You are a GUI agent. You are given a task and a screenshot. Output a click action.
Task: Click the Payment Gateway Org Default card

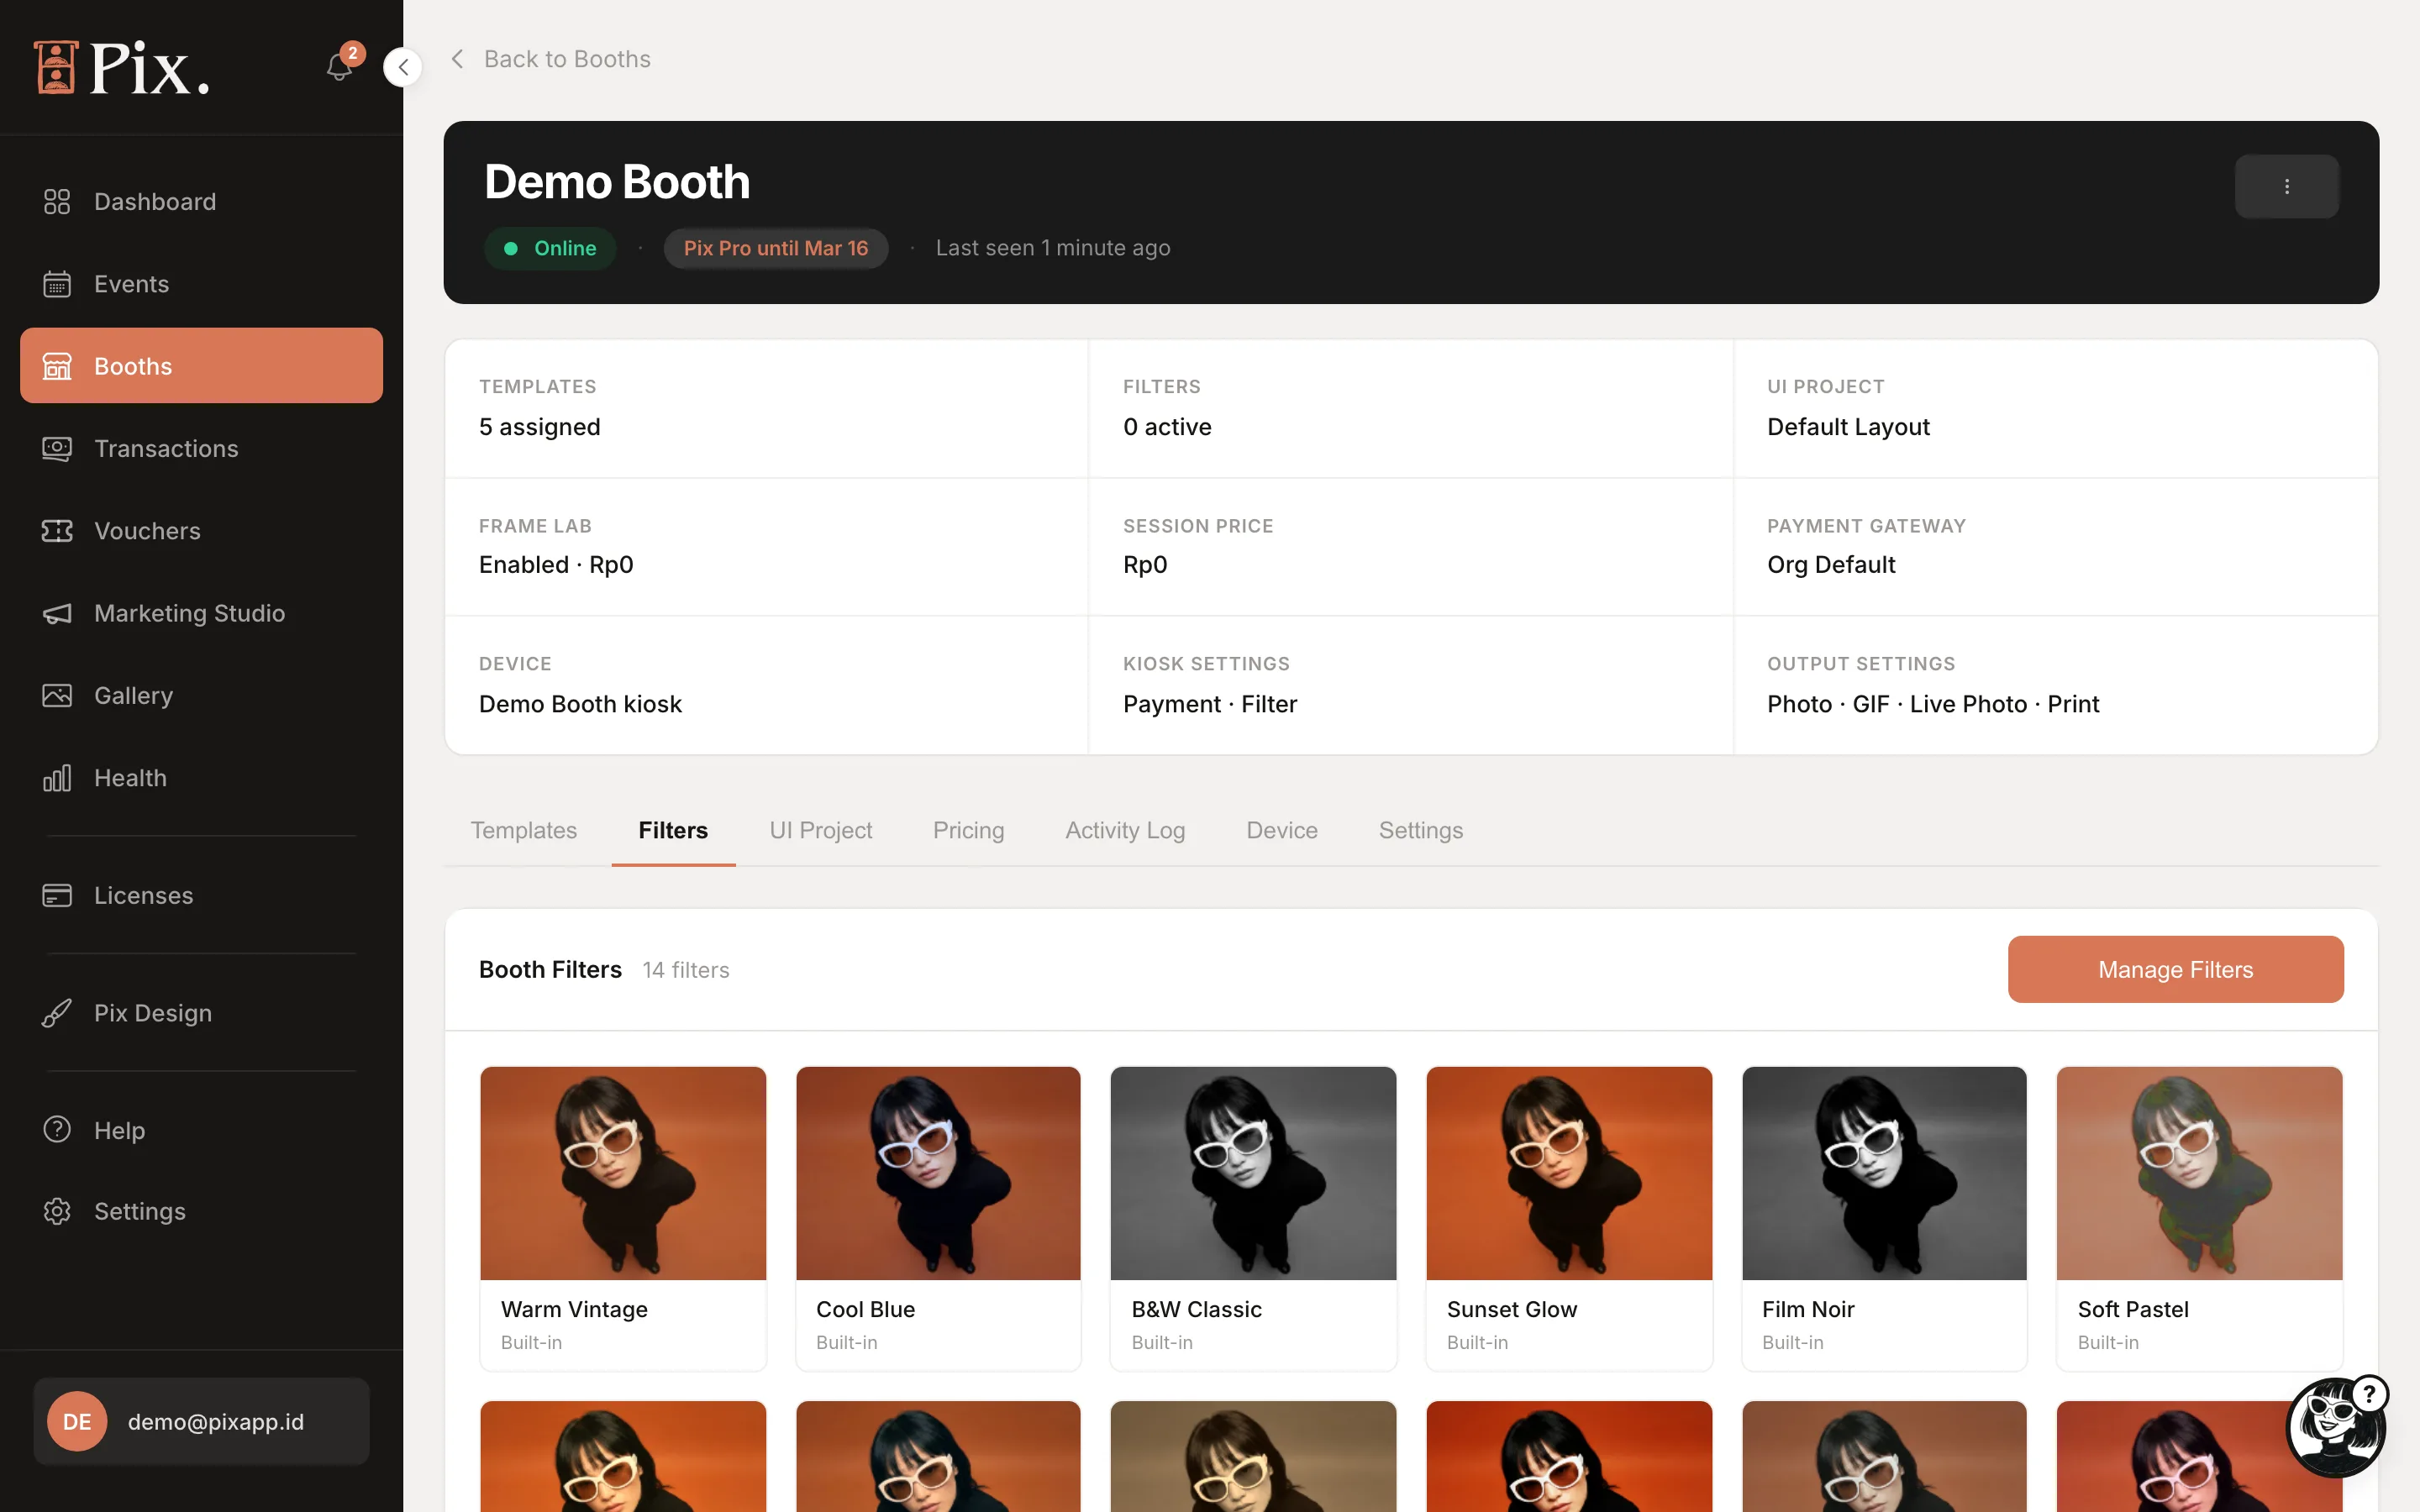2055,546
